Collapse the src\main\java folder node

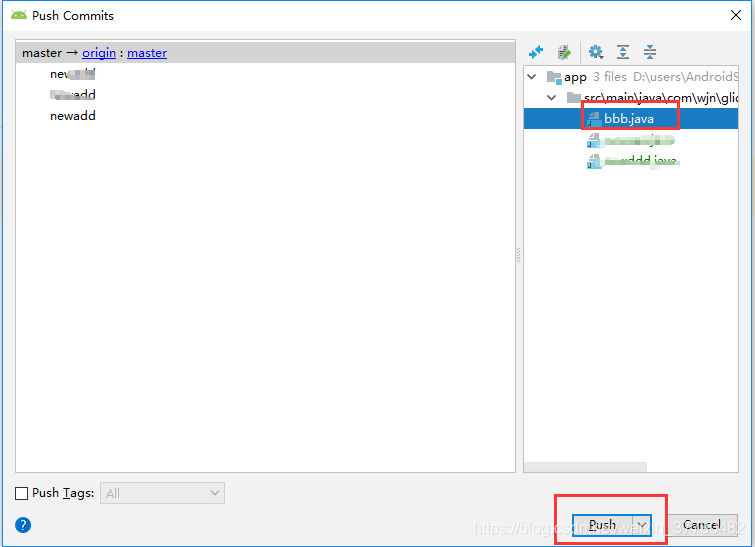tap(552, 98)
